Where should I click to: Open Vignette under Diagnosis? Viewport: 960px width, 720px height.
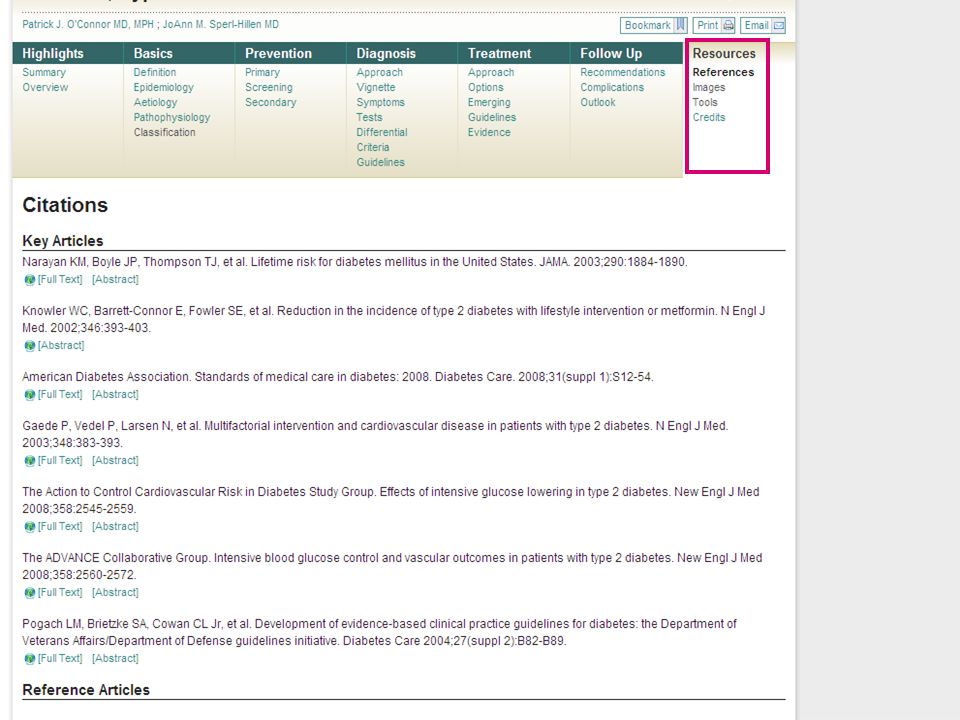[x=376, y=88]
